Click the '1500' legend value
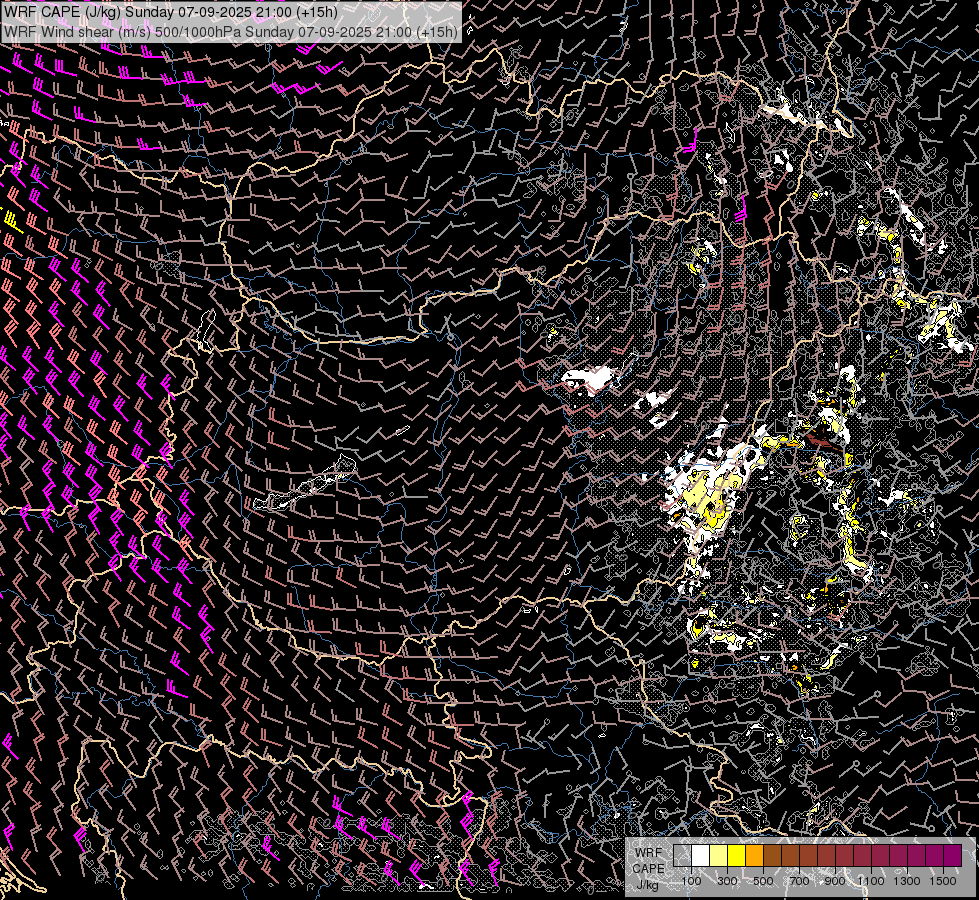The width and height of the screenshot is (979, 900). click(943, 881)
